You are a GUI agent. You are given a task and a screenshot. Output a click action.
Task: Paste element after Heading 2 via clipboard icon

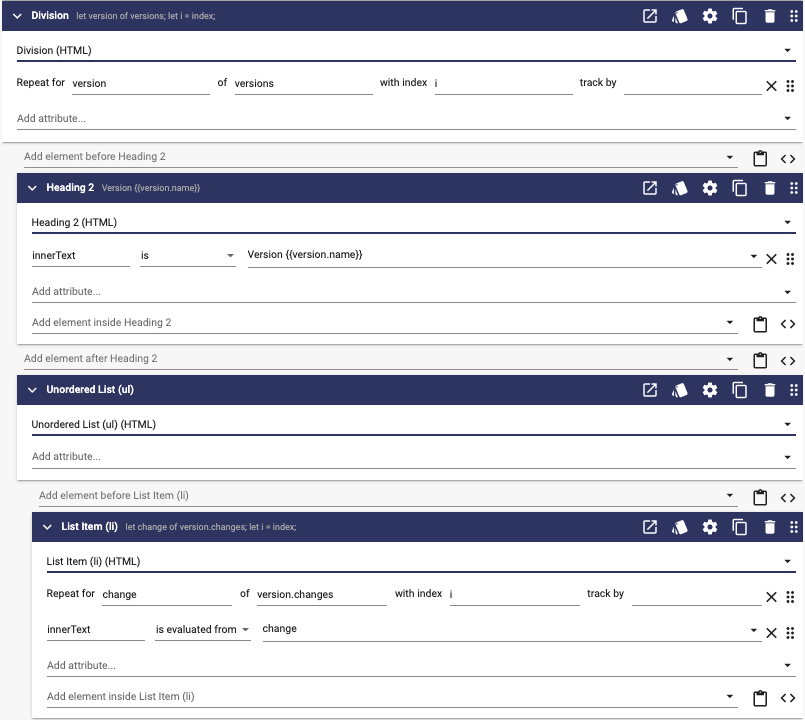click(760, 360)
